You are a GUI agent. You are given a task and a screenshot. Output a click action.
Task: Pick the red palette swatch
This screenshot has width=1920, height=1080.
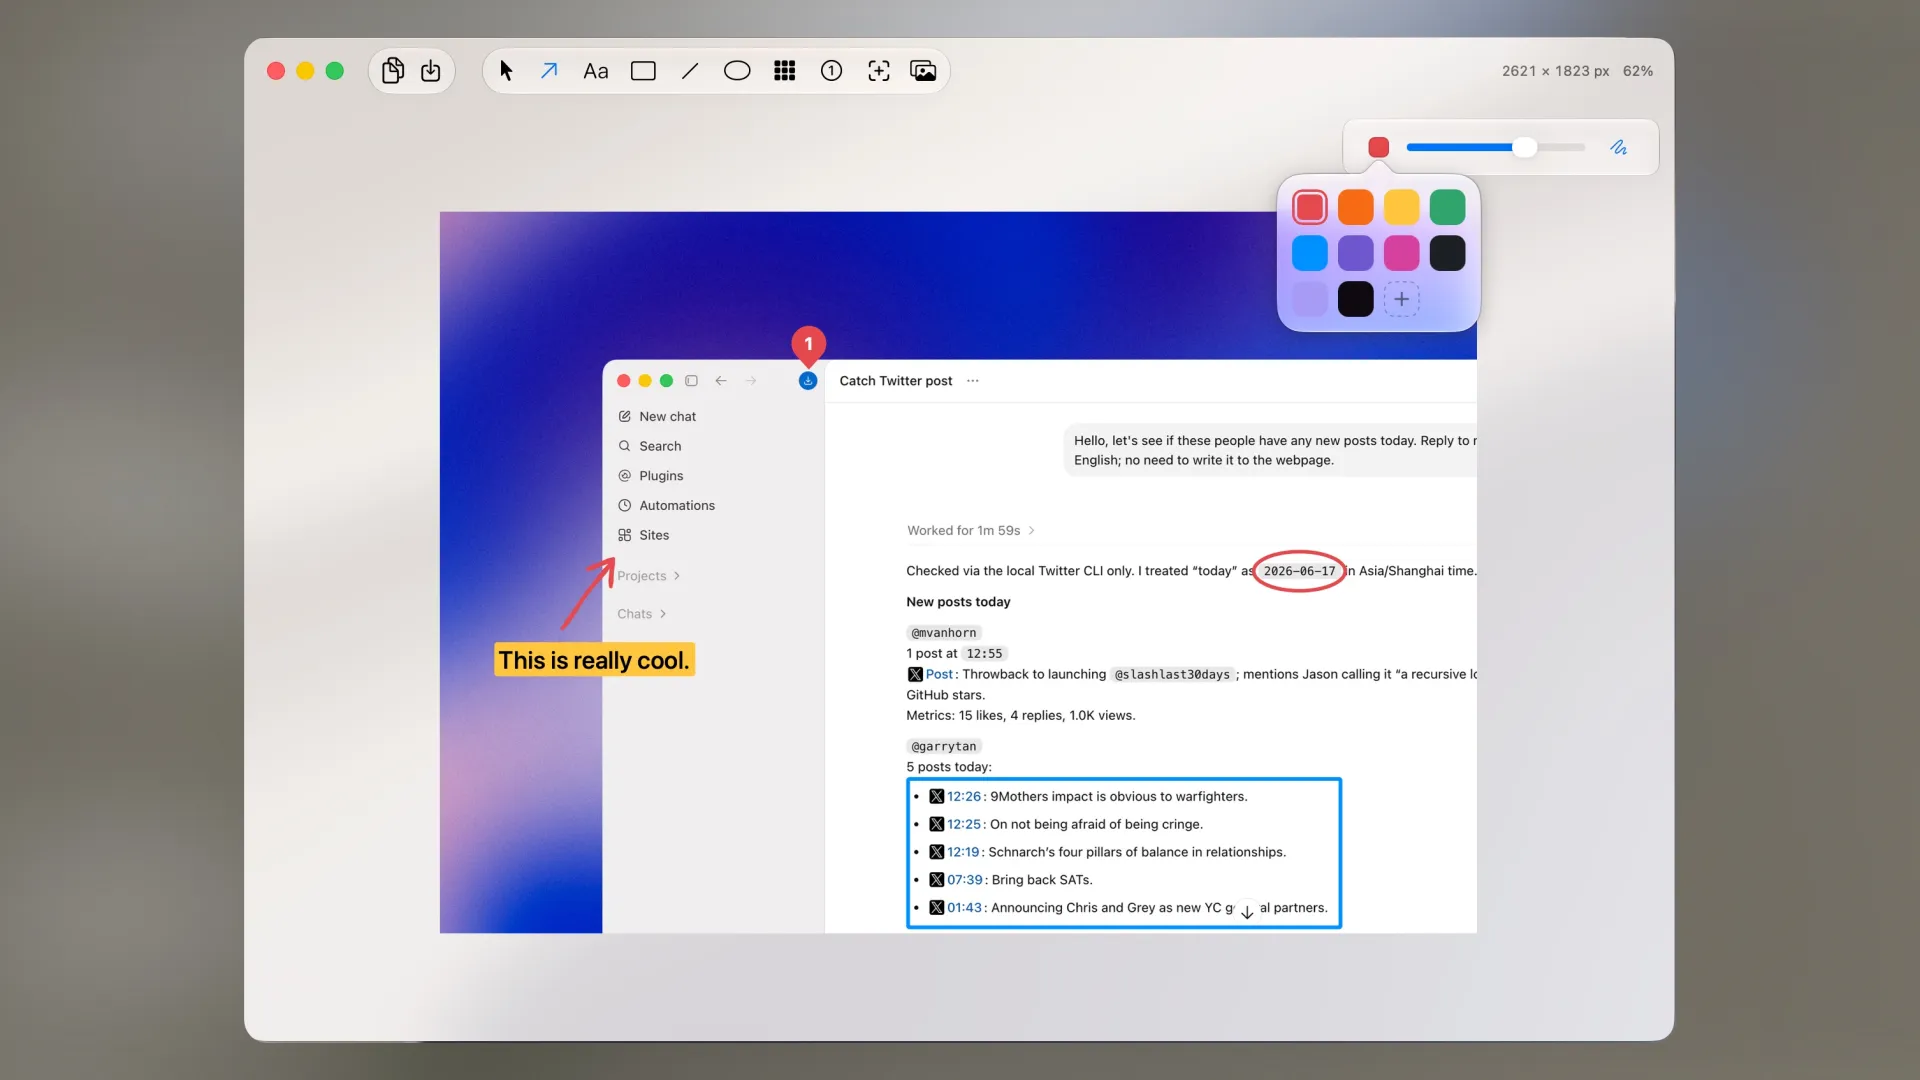coord(1310,207)
